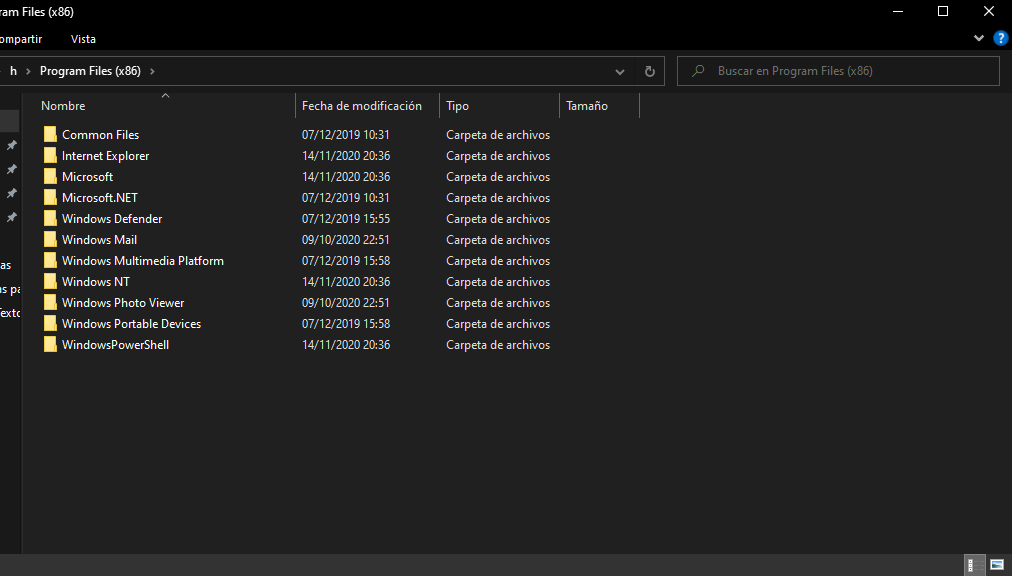Click the Windows NT folder icon

click(x=50, y=282)
